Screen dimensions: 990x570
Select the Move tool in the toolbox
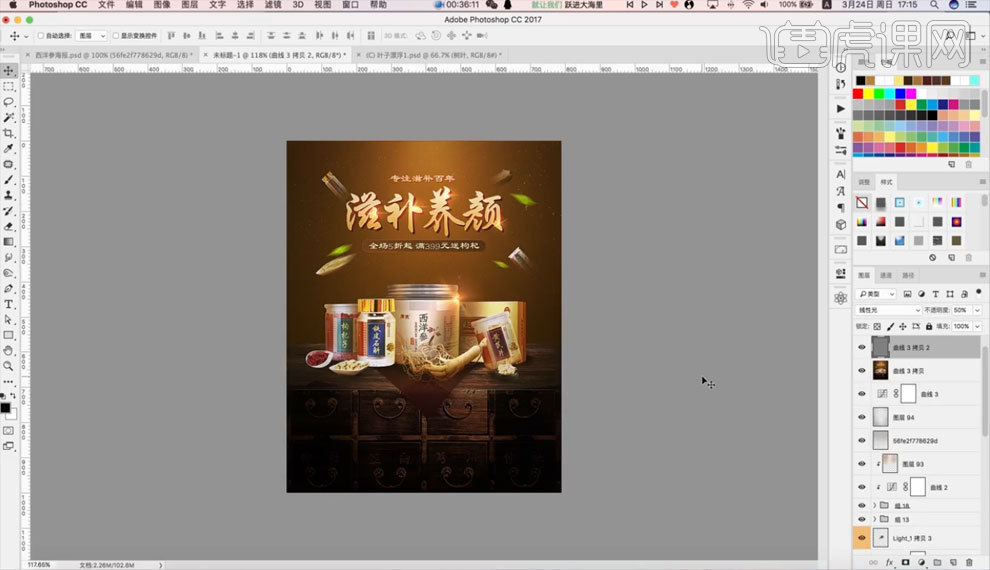(x=9, y=71)
